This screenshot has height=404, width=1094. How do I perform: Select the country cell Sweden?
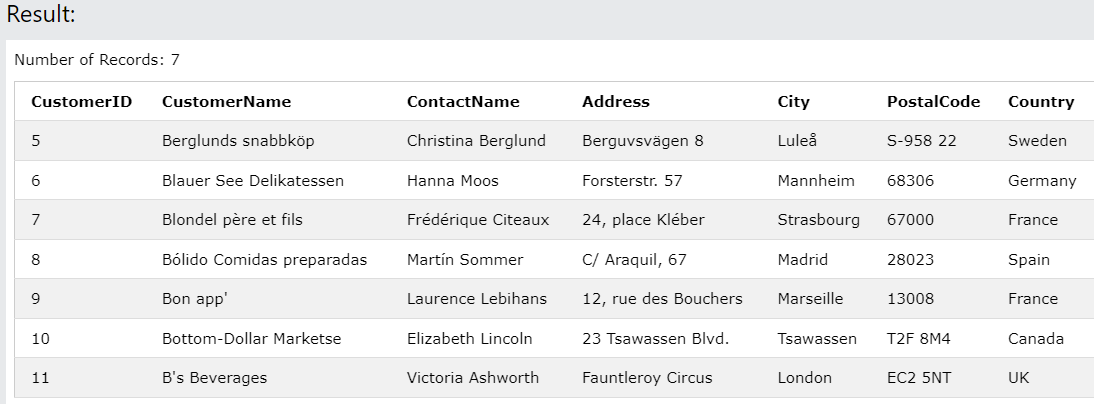(x=1037, y=141)
